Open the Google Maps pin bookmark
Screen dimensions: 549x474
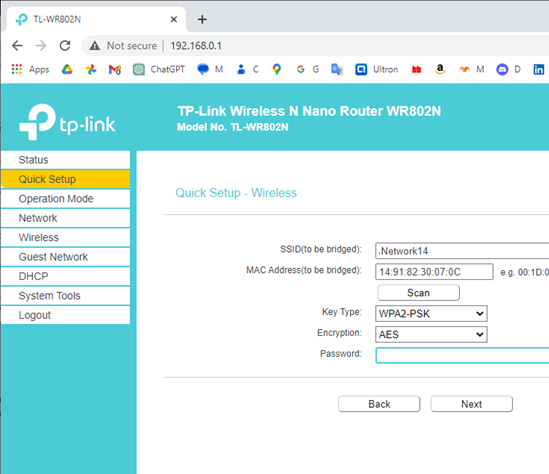point(277,69)
